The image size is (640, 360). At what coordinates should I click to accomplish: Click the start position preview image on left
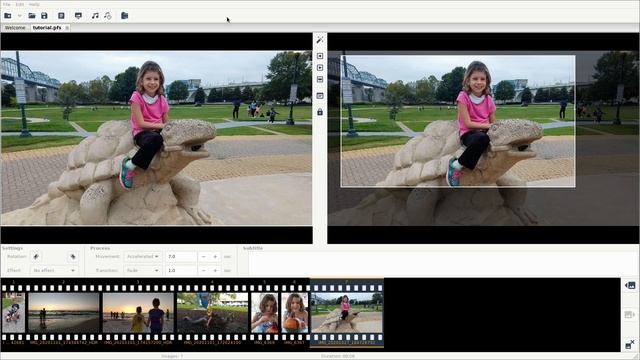[x=156, y=138]
